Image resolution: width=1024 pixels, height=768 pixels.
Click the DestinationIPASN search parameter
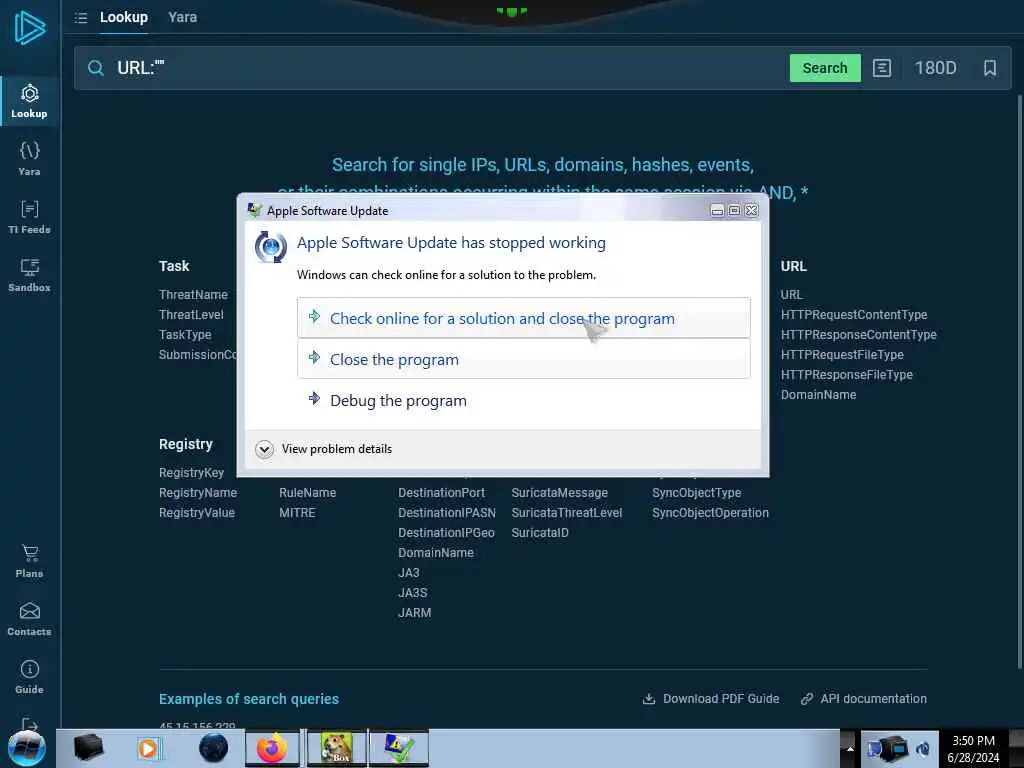tap(447, 513)
